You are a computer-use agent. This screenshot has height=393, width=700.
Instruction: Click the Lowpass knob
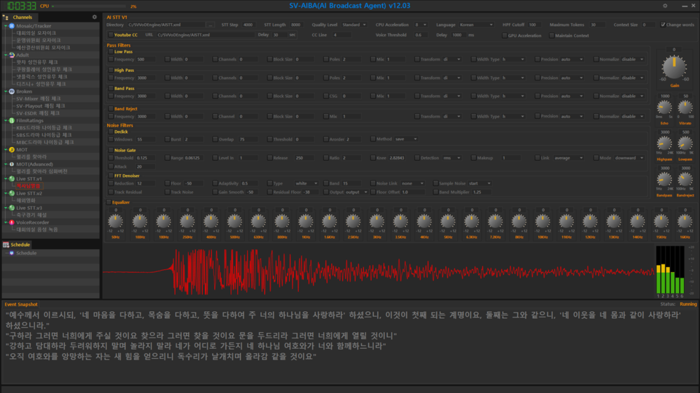[x=685, y=143]
